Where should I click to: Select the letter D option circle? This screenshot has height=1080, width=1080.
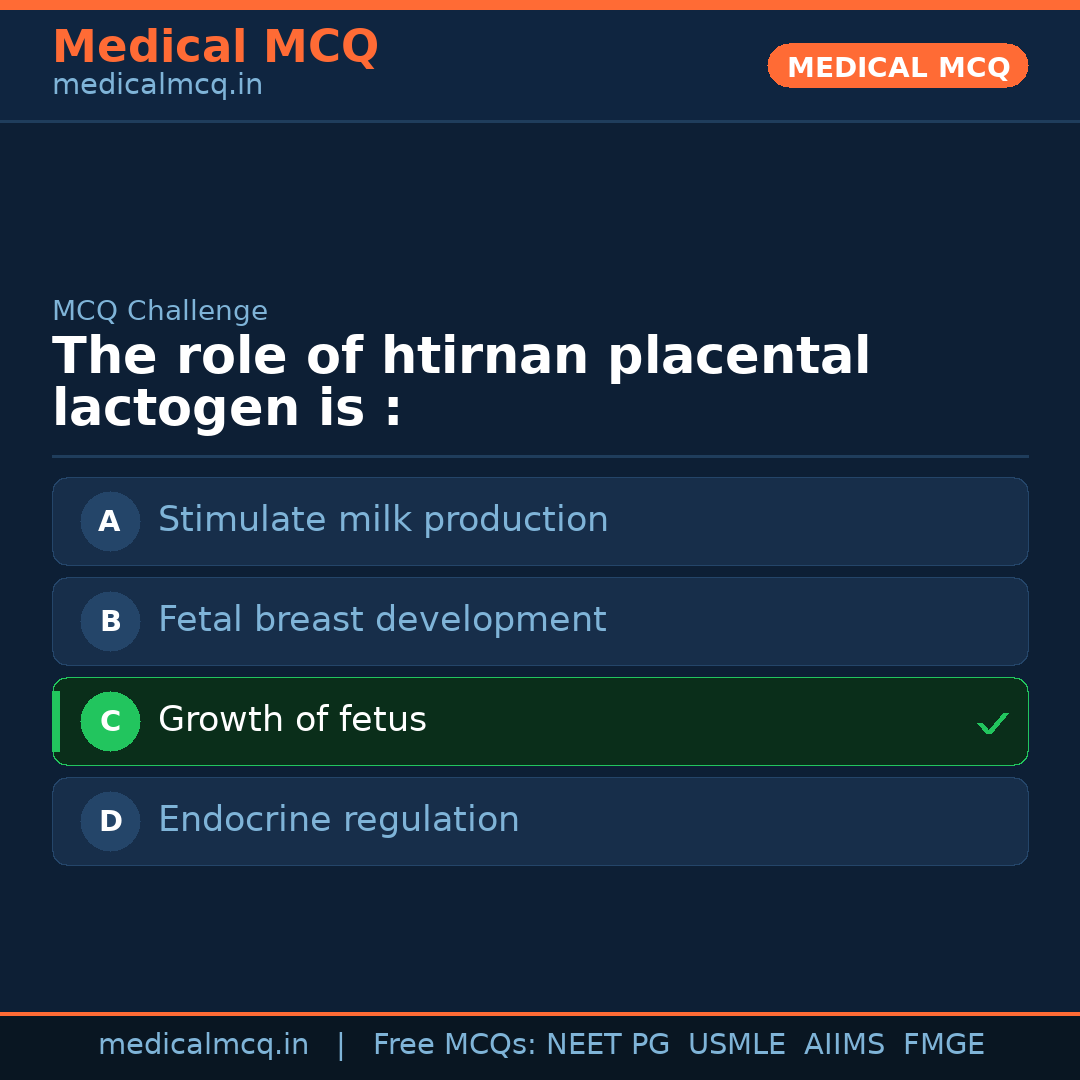pos(110,821)
